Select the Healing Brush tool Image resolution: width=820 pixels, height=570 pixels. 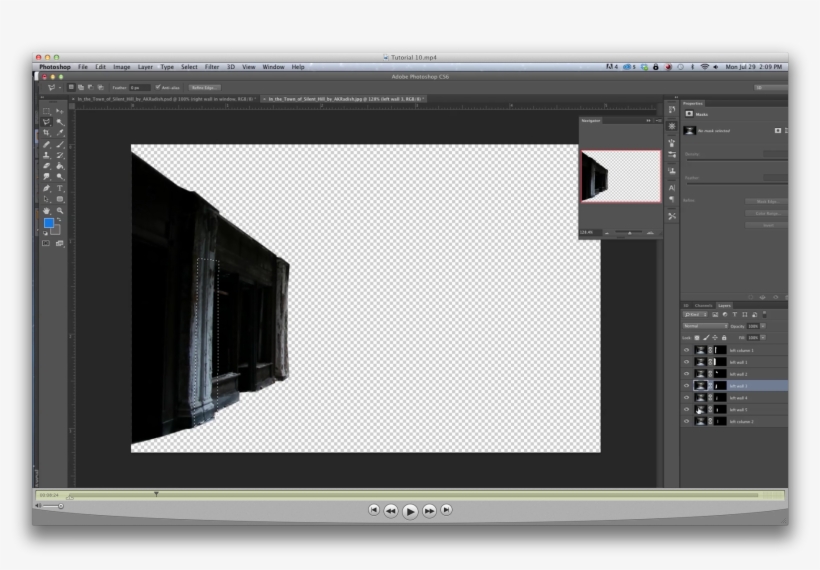point(47,144)
